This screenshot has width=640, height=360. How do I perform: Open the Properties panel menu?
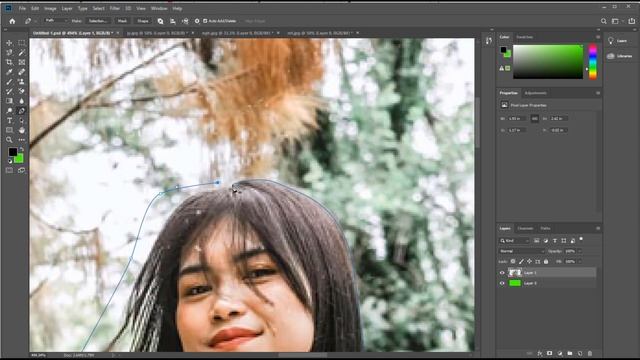click(x=598, y=93)
